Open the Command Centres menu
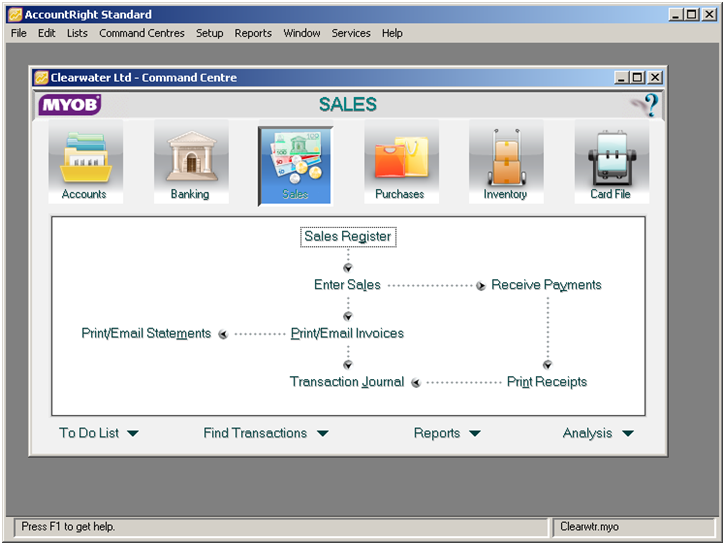725x545 pixels. point(141,33)
